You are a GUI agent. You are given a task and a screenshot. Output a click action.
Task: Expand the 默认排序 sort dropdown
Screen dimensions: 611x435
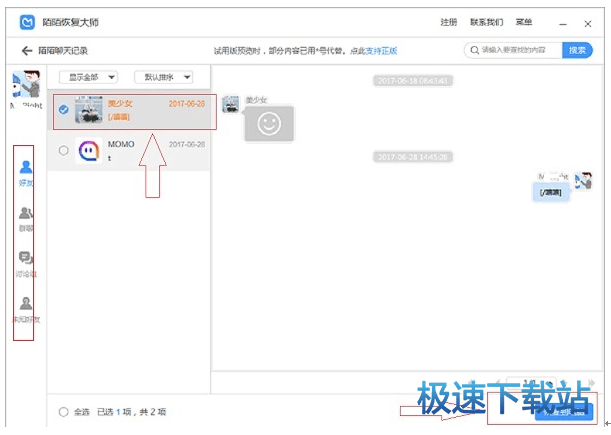pyautogui.click(x=164, y=77)
